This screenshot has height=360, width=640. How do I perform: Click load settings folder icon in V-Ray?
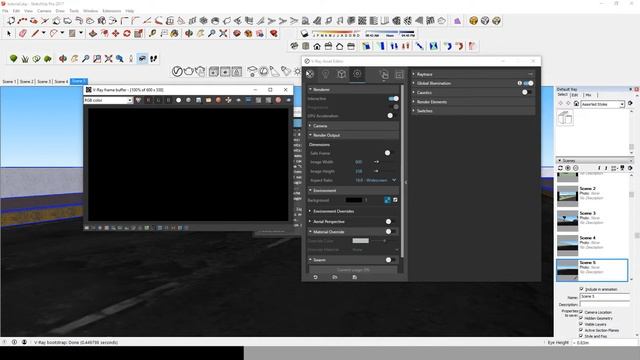point(335,277)
